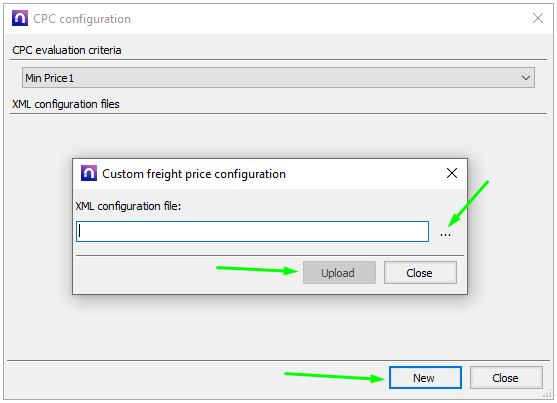Click the resize grip in the window corner
The height and width of the screenshot is (403, 557).
pyautogui.click(x=547, y=394)
